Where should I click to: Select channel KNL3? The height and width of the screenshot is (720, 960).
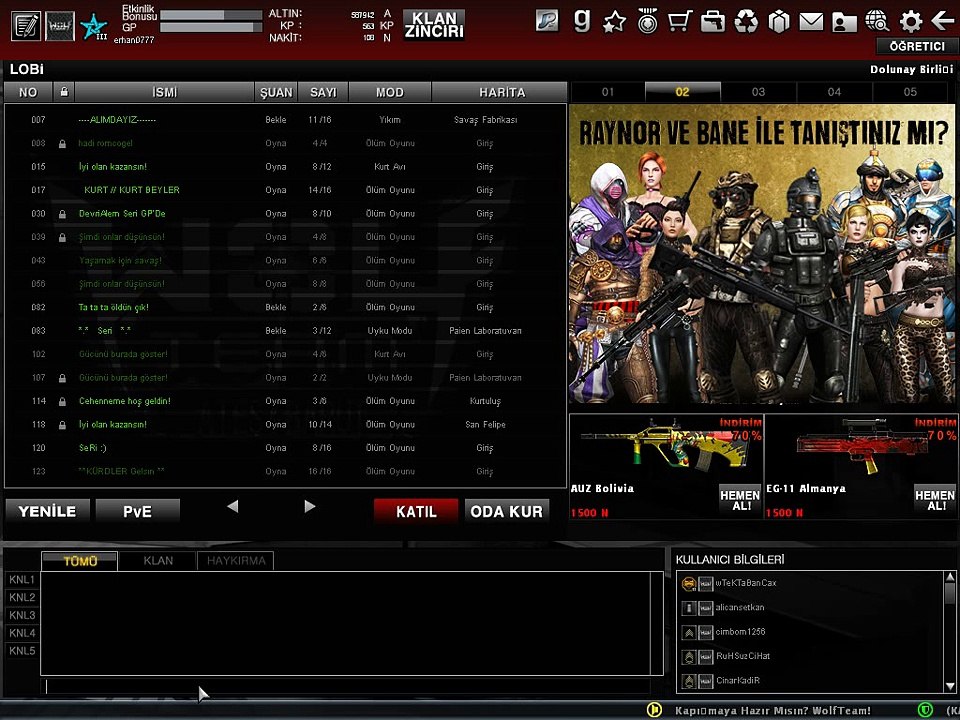click(x=22, y=615)
